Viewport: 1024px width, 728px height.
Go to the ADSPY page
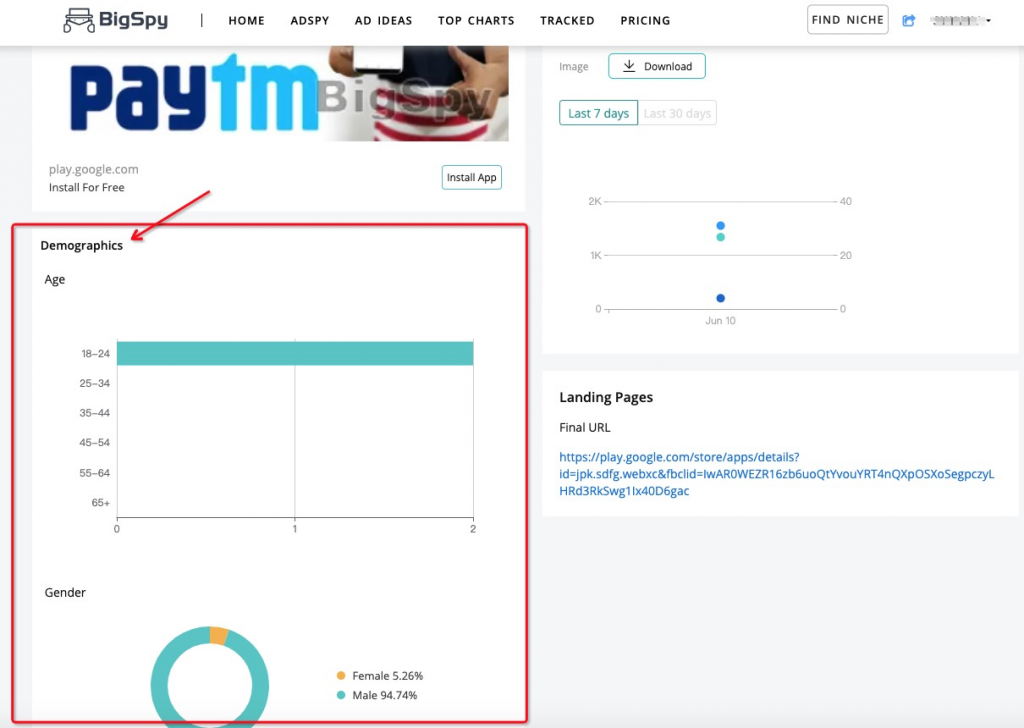(x=310, y=21)
